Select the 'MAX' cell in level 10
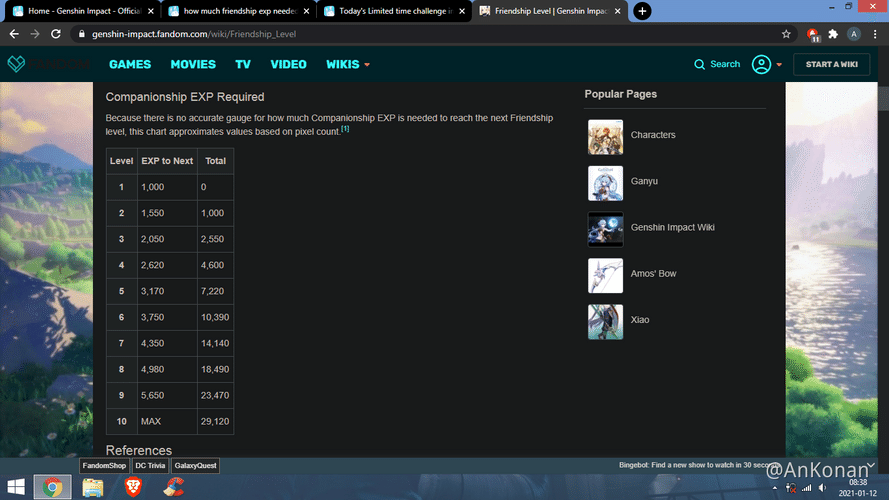This screenshot has width=889, height=500. point(167,421)
